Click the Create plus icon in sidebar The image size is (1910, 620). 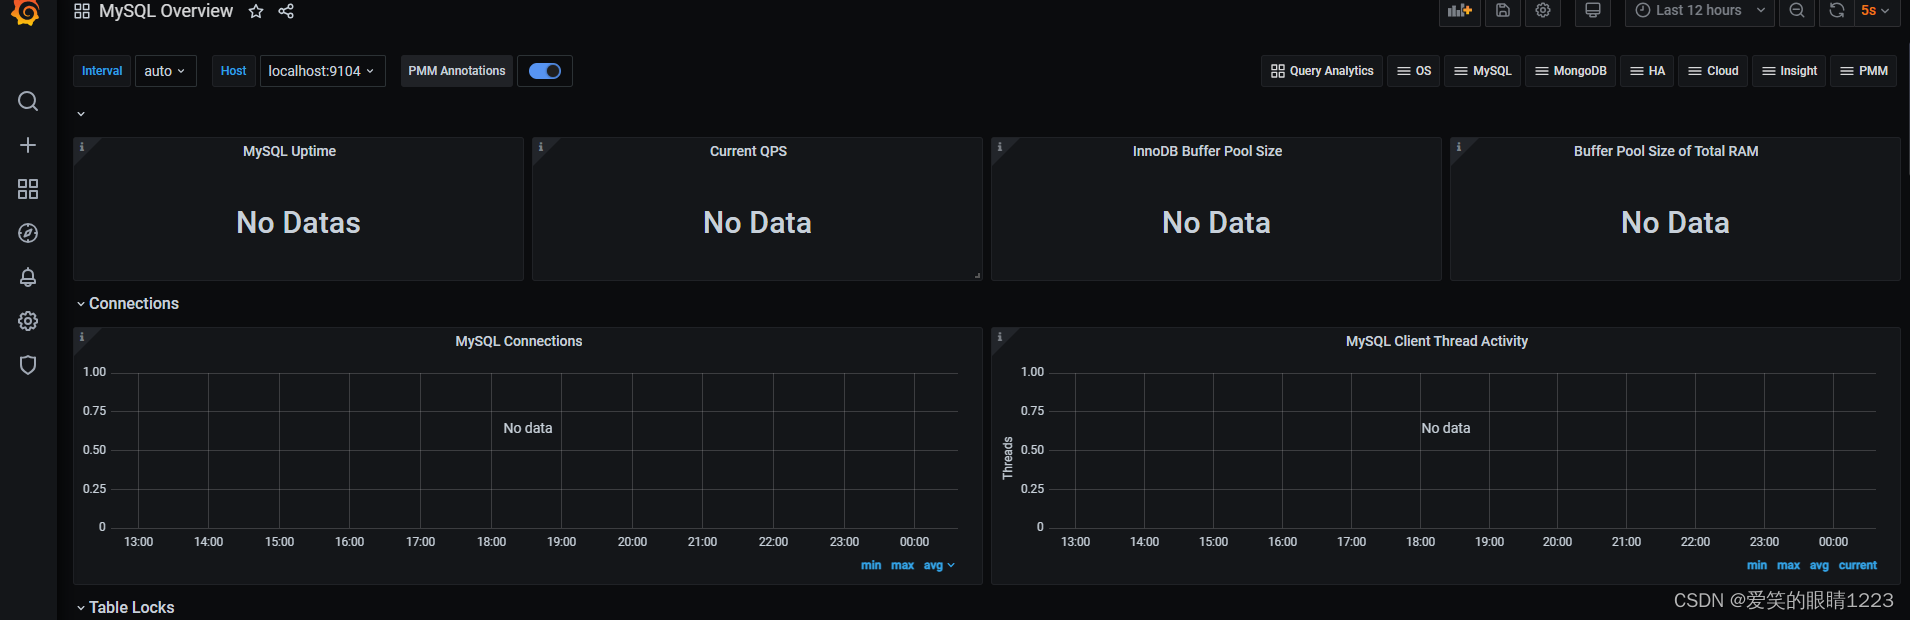click(x=28, y=145)
